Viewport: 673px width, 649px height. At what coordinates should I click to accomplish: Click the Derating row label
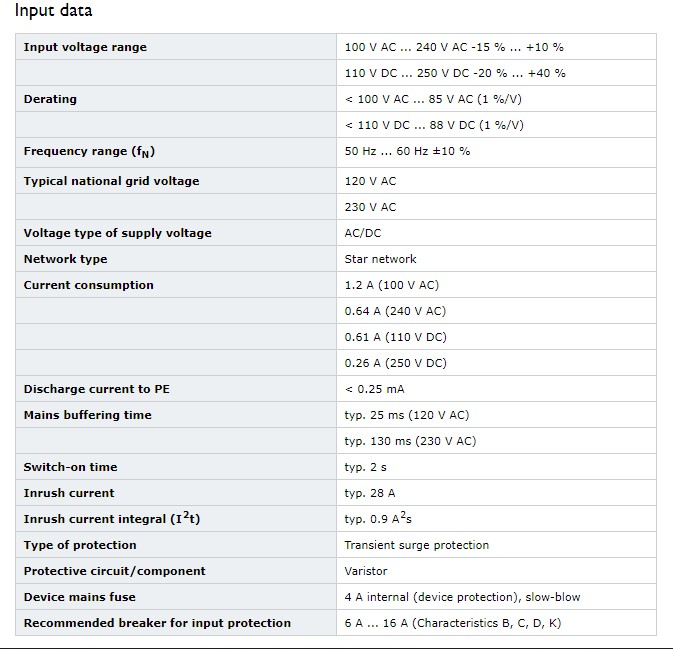coord(50,99)
